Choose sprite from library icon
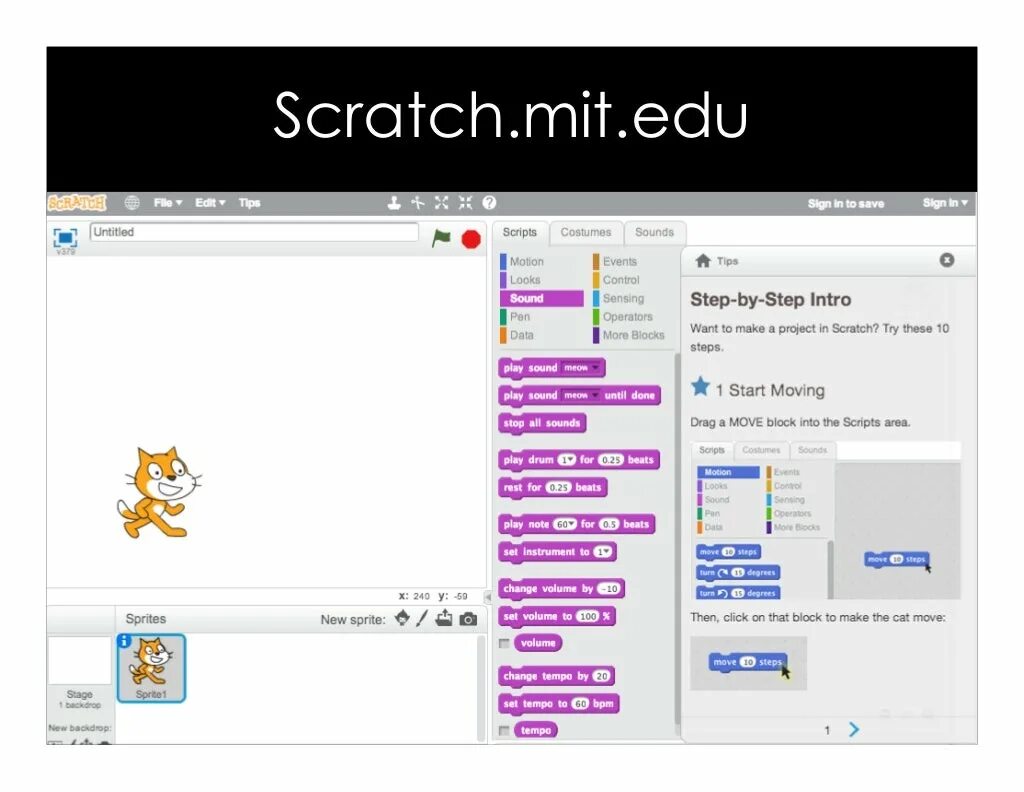Screen dimensions: 1024x792 click(x=402, y=618)
